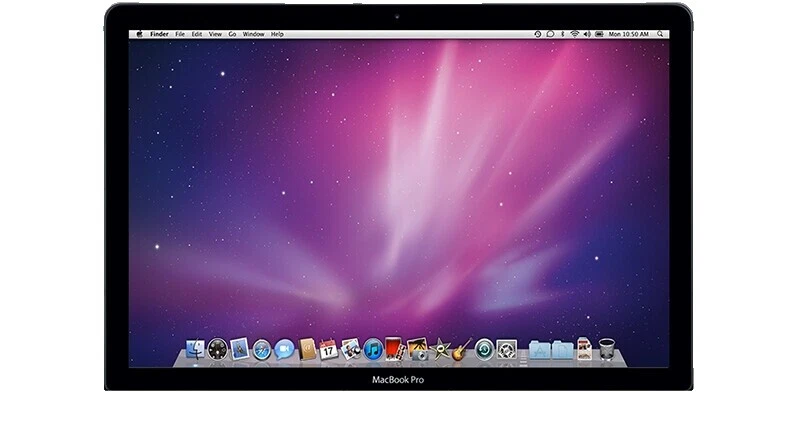The image size is (800, 430).
Task: Launch Mail stamp icon in dock
Action: [240, 349]
